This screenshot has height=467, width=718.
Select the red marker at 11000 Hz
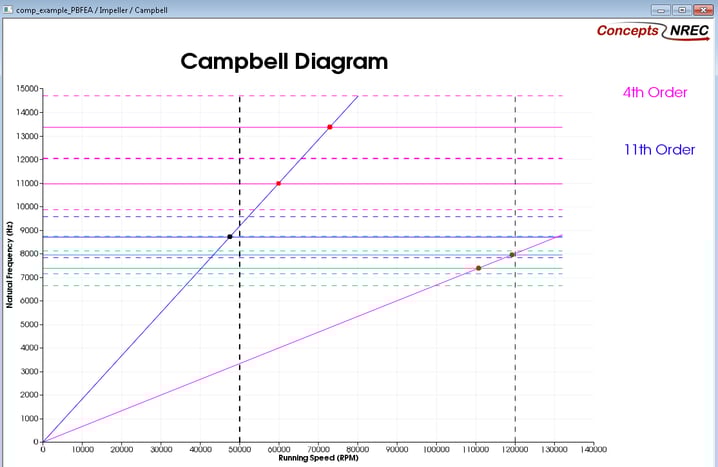coord(279,183)
